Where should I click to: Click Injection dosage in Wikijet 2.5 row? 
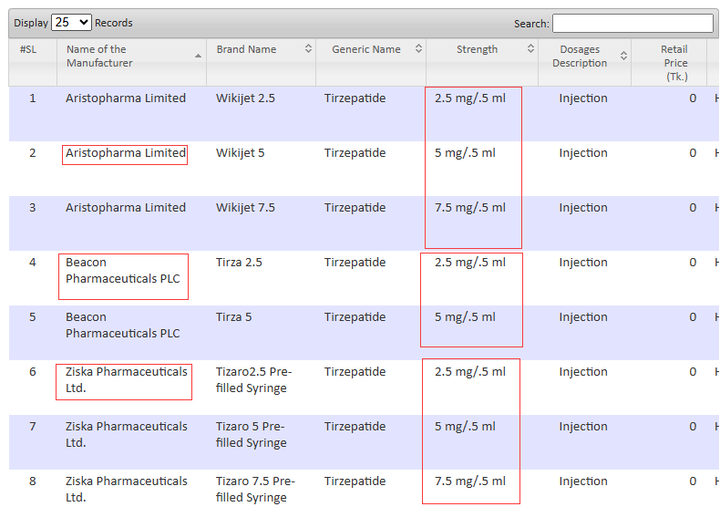pos(583,98)
